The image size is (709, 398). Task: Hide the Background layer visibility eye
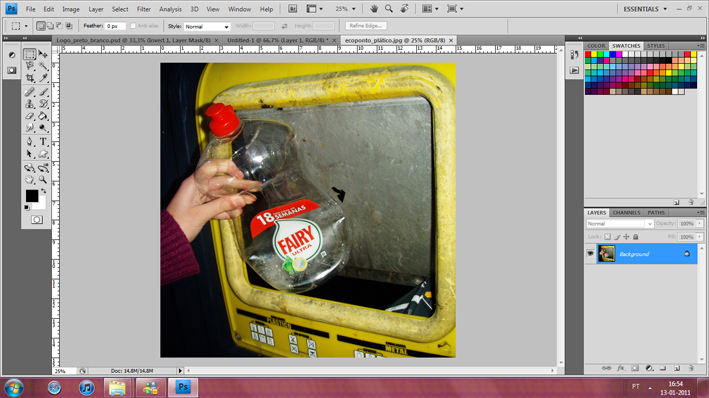click(590, 254)
